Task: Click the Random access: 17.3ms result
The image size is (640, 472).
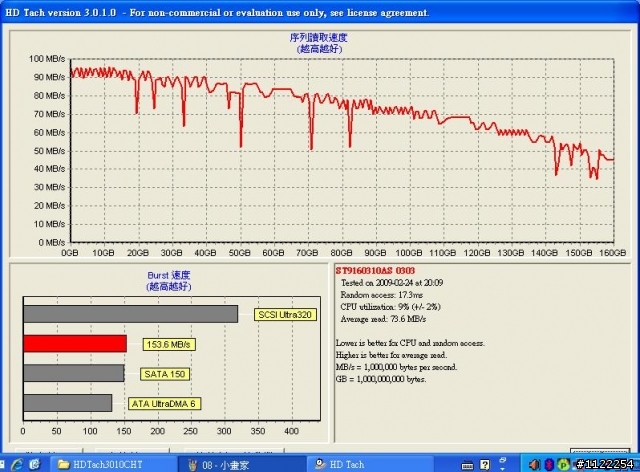Action: (382, 295)
